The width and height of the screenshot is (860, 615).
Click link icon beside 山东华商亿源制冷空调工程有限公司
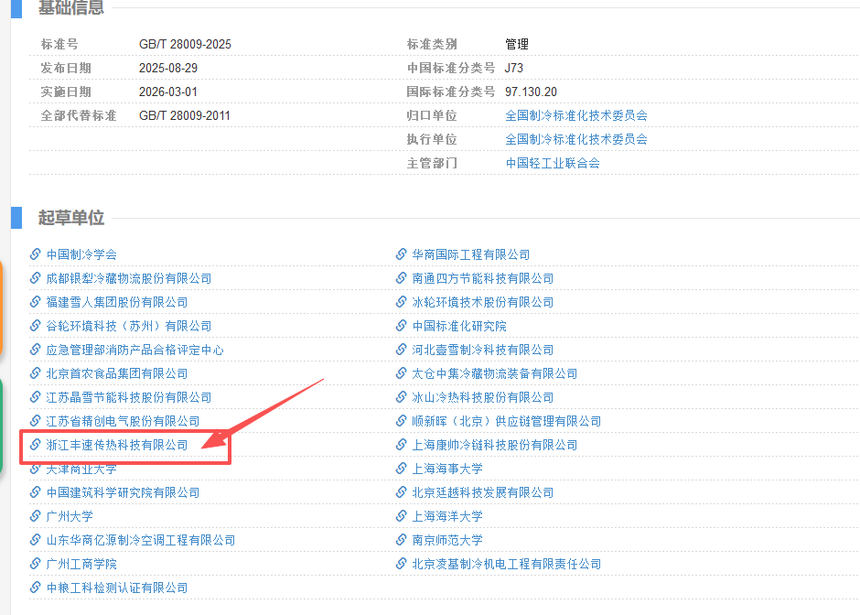pyautogui.click(x=36, y=540)
